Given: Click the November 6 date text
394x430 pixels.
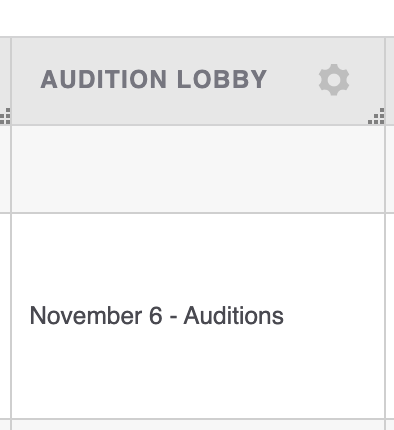Looking at the screenshot, I should click(x=96, y=316).
